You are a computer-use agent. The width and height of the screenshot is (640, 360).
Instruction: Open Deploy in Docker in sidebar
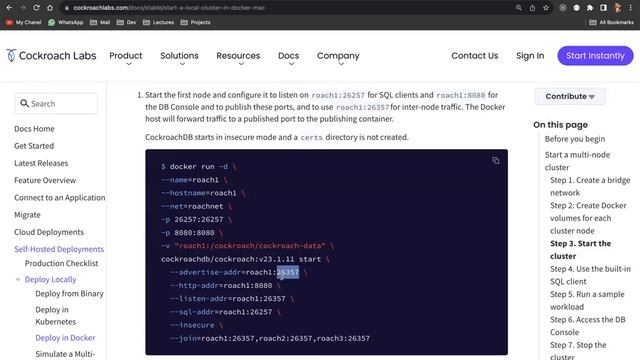tap(65, 338)
